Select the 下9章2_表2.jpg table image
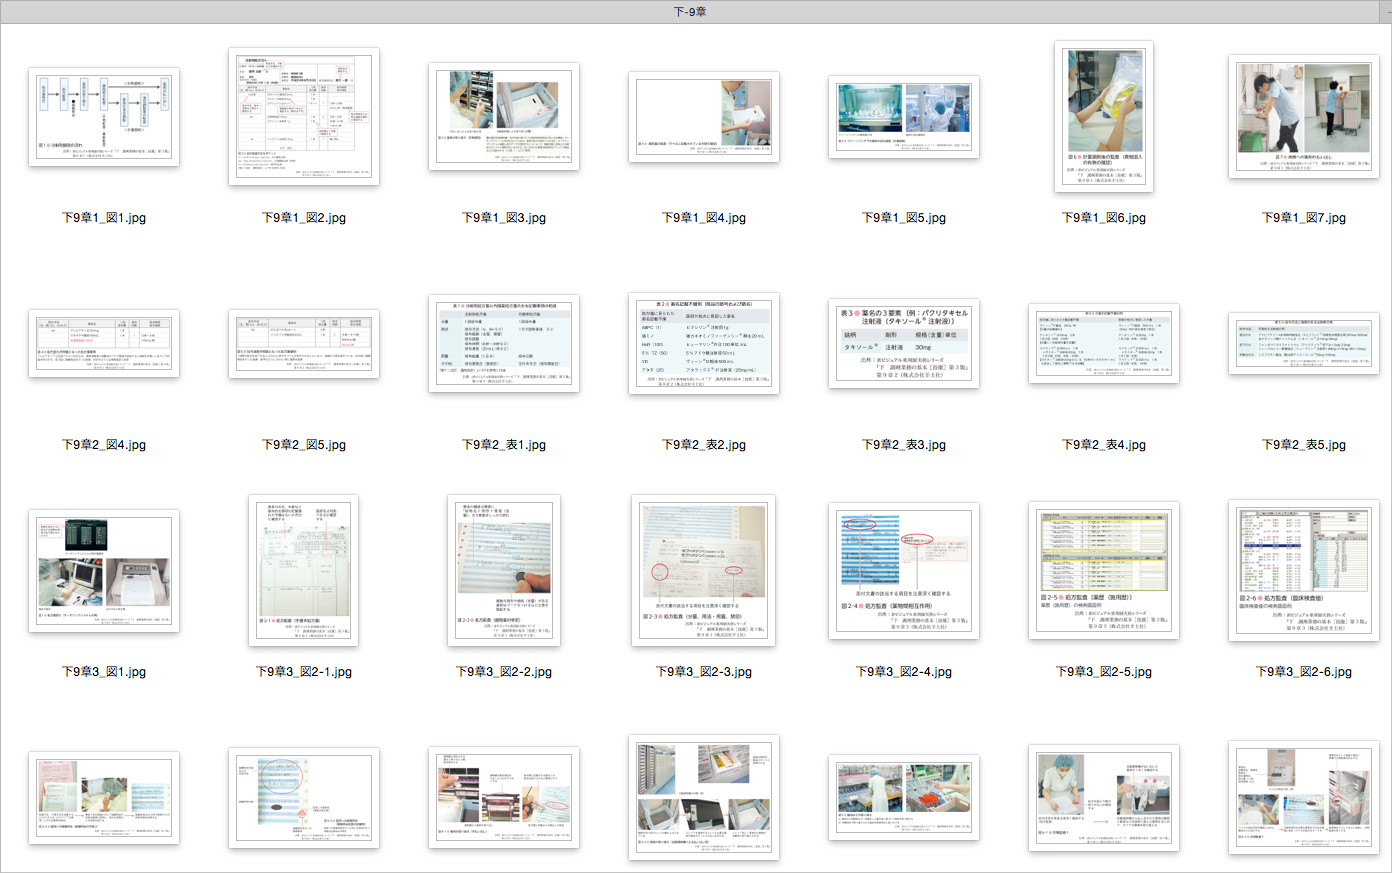This screenshot has width=1392, height=873. [x=704, y=344]
